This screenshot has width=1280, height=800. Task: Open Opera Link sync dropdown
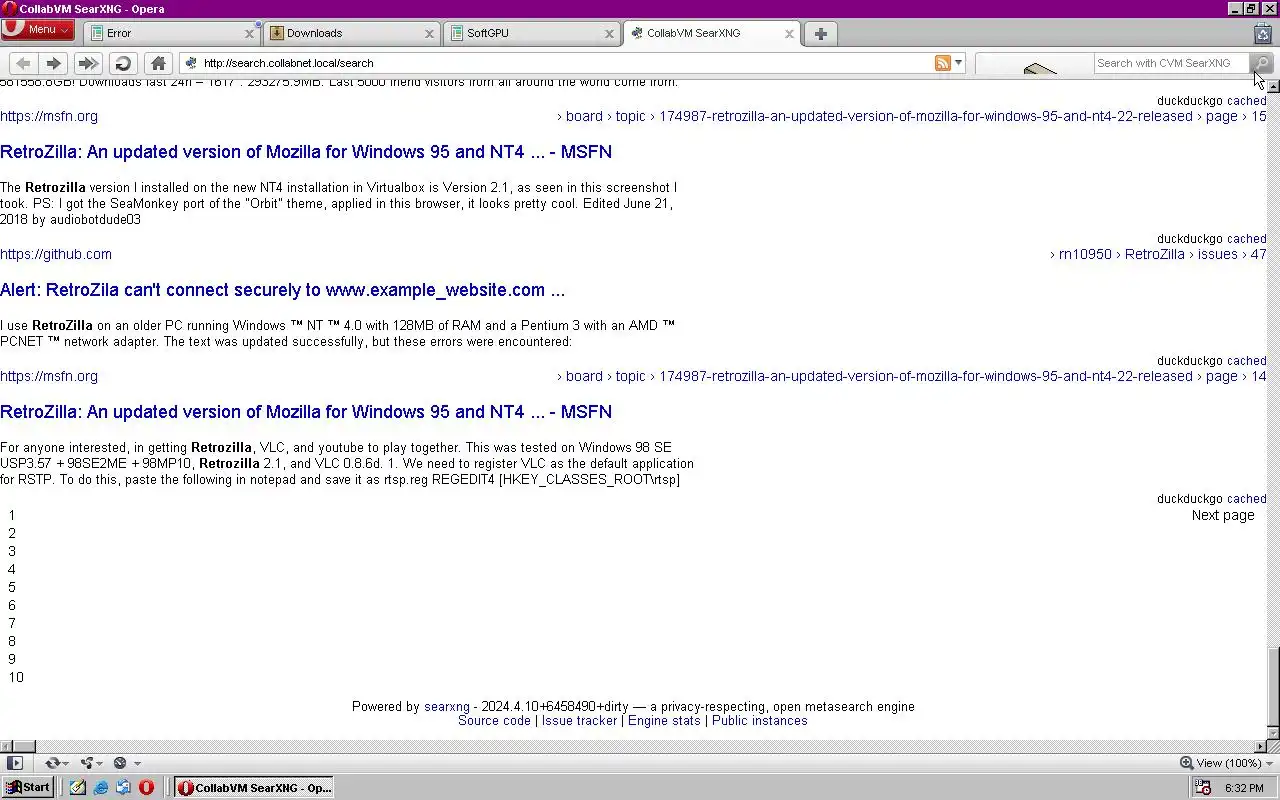[58, 763]
